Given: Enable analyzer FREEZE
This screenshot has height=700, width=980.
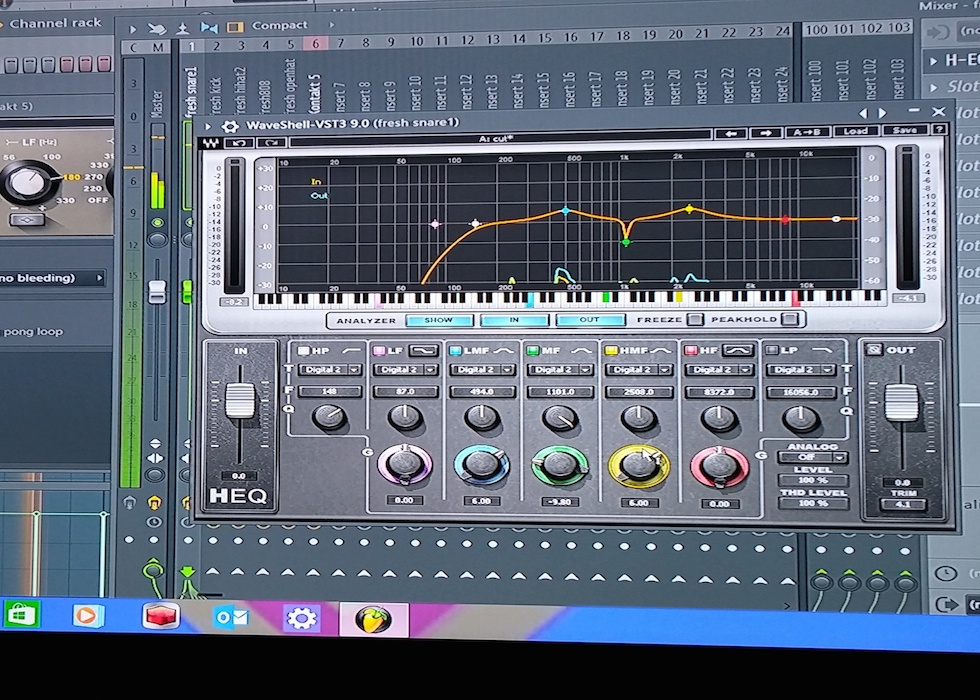Looking at the screenshot, I should coord(694,319).
